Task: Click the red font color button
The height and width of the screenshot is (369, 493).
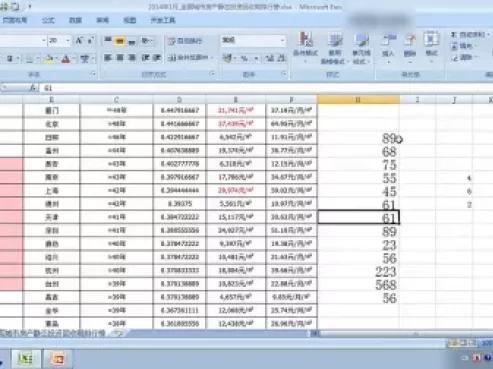Action: [x=66, y=59]
